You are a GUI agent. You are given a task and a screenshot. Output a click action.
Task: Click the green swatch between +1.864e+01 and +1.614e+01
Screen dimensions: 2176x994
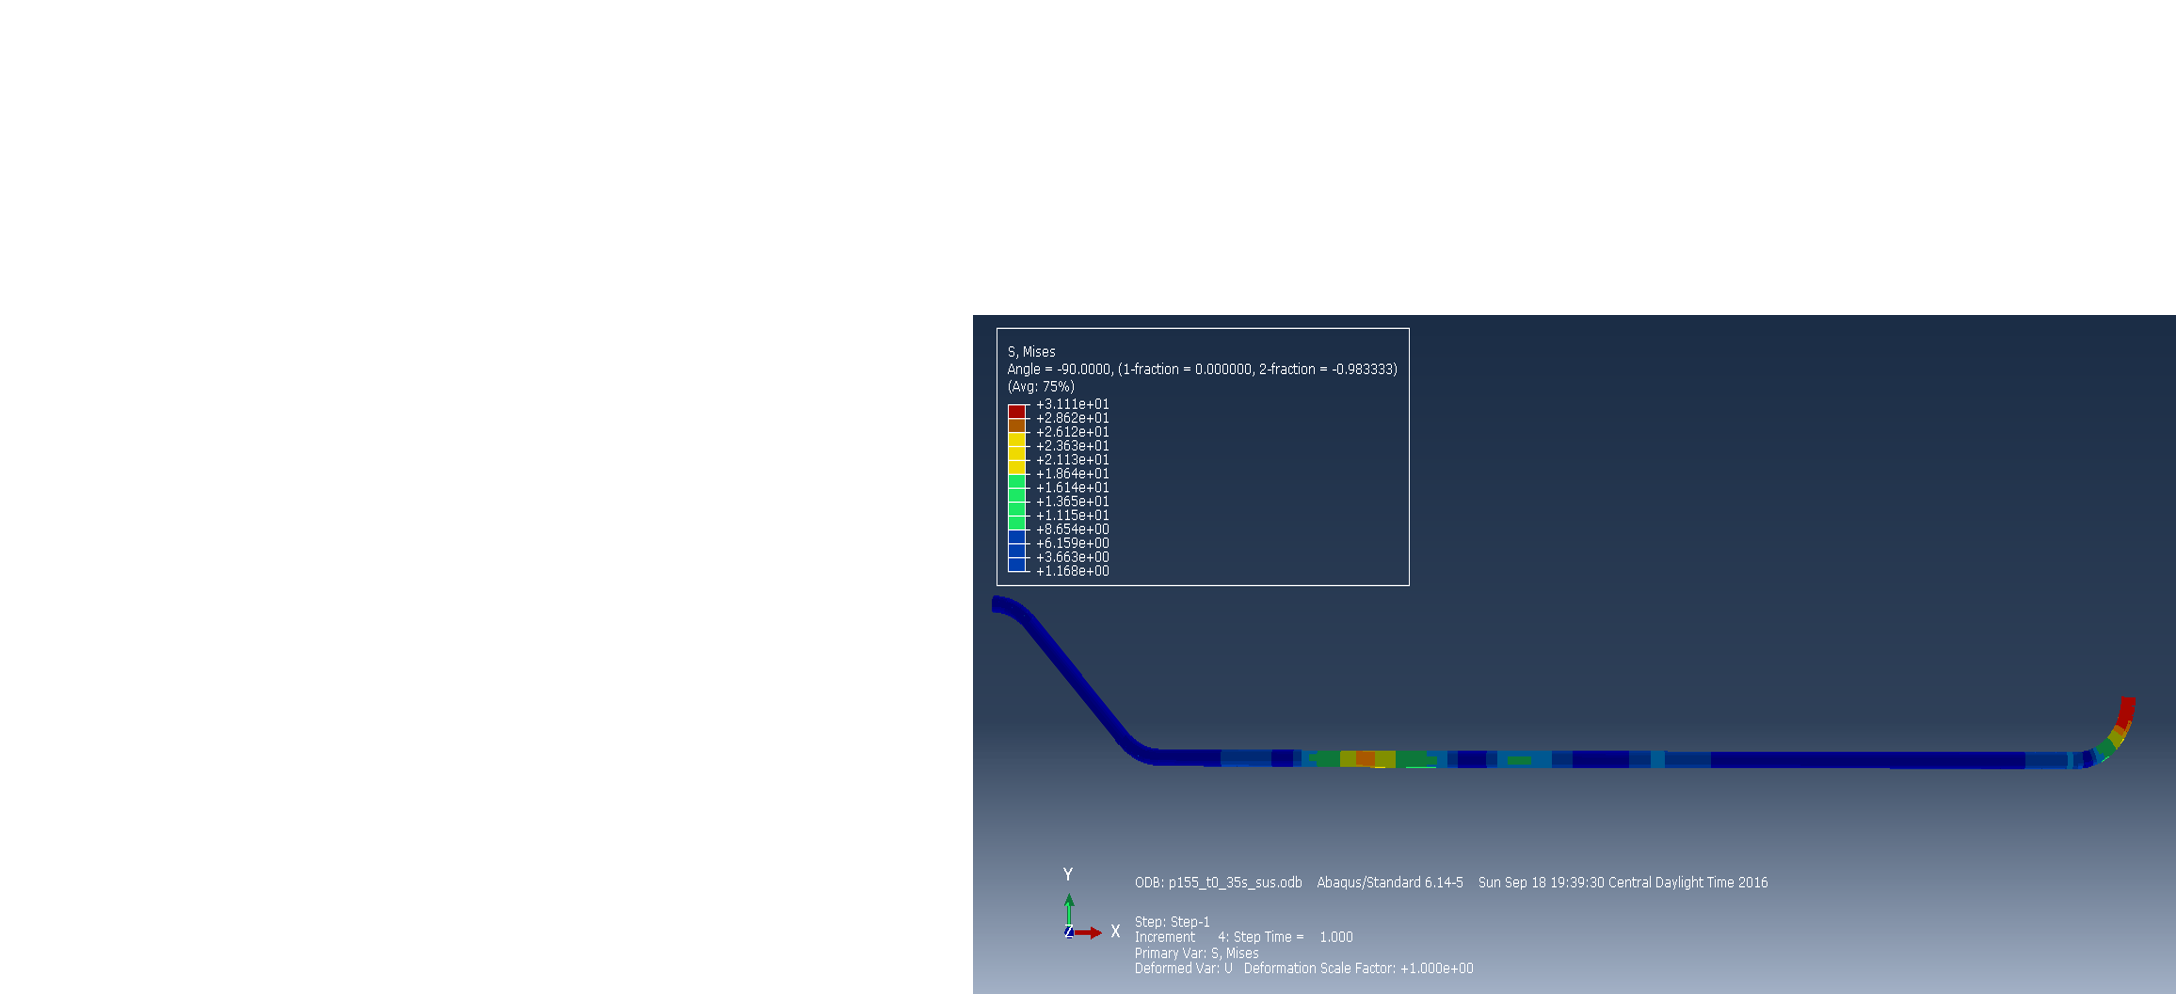click(1017, 482)
